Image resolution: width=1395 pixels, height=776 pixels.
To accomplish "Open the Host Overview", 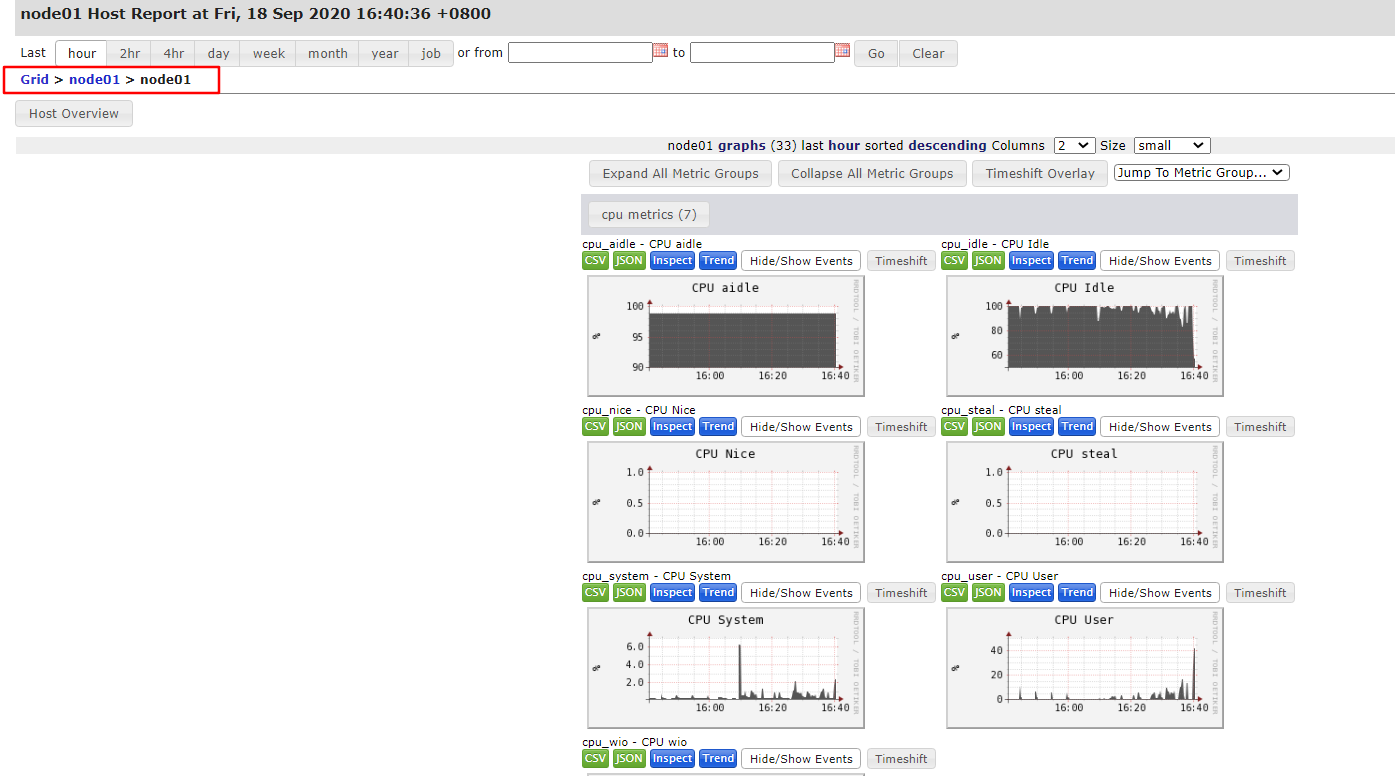I will click(74, 114).
